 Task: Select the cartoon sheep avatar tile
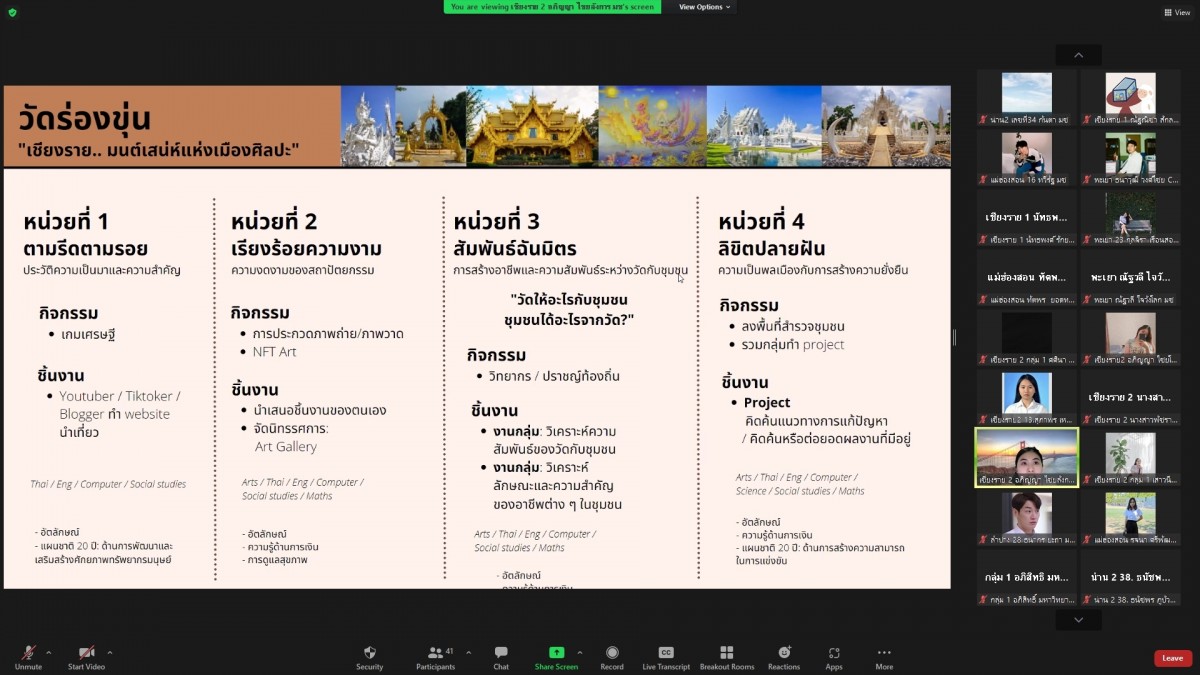pos(1130,98)
